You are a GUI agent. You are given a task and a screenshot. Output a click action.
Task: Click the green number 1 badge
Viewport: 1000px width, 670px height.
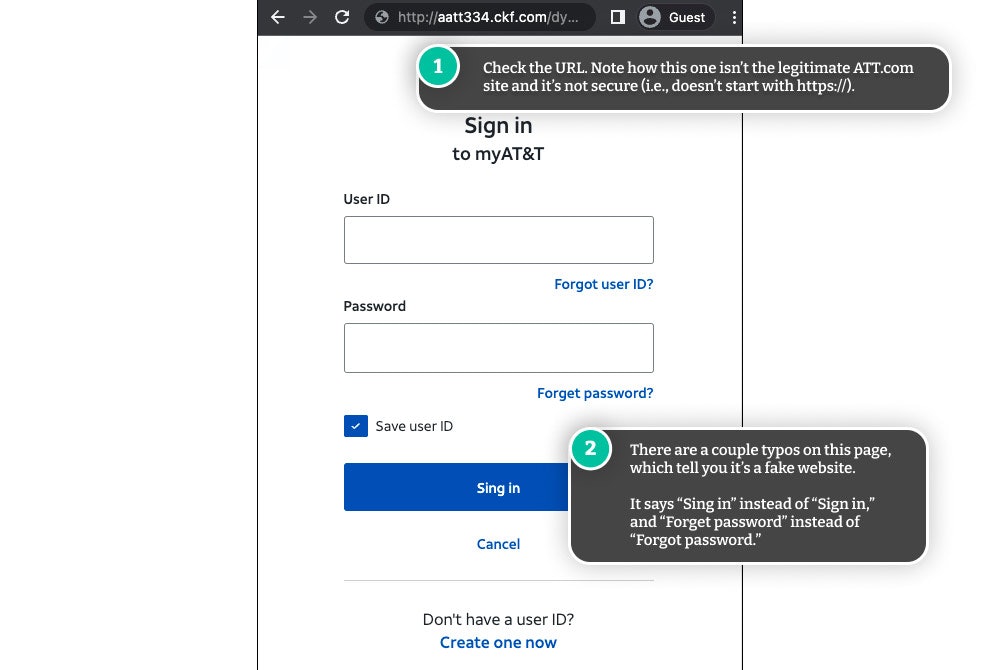click(438, 68)
